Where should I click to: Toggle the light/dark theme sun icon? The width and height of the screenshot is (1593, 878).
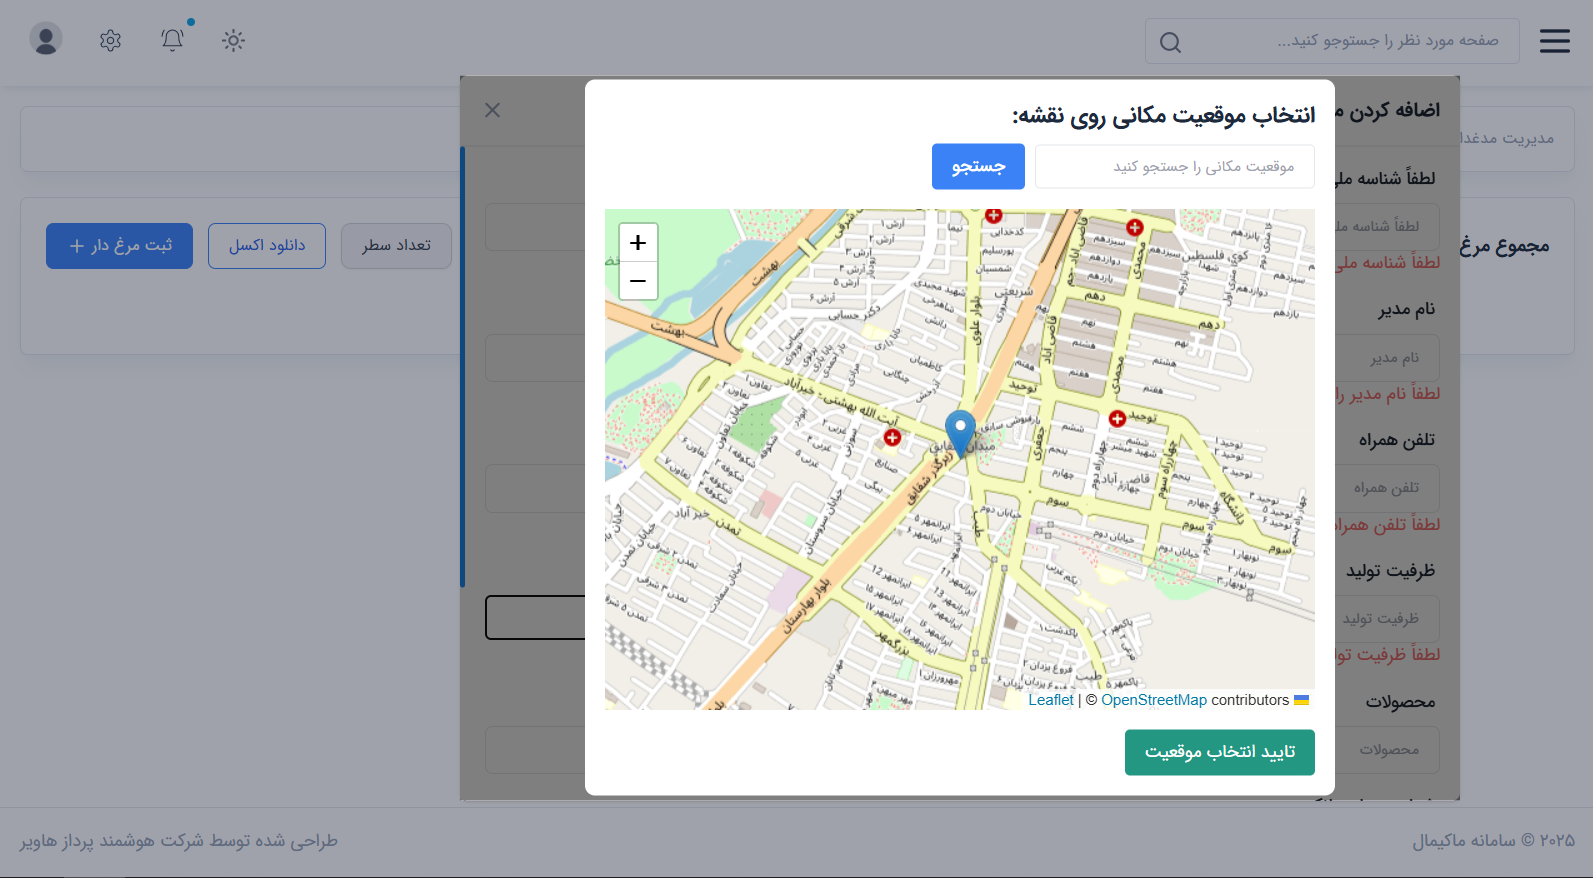[x=233, y=41]
